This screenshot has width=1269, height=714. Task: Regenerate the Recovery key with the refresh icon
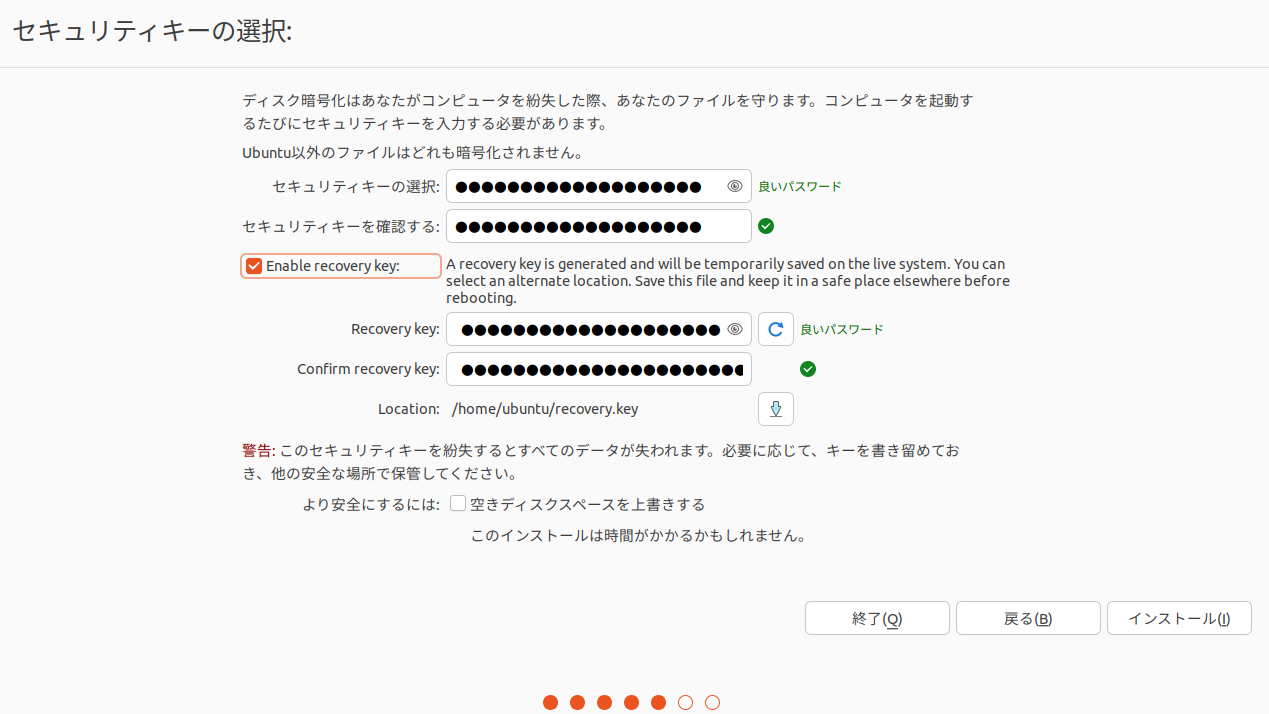[775, 328]
